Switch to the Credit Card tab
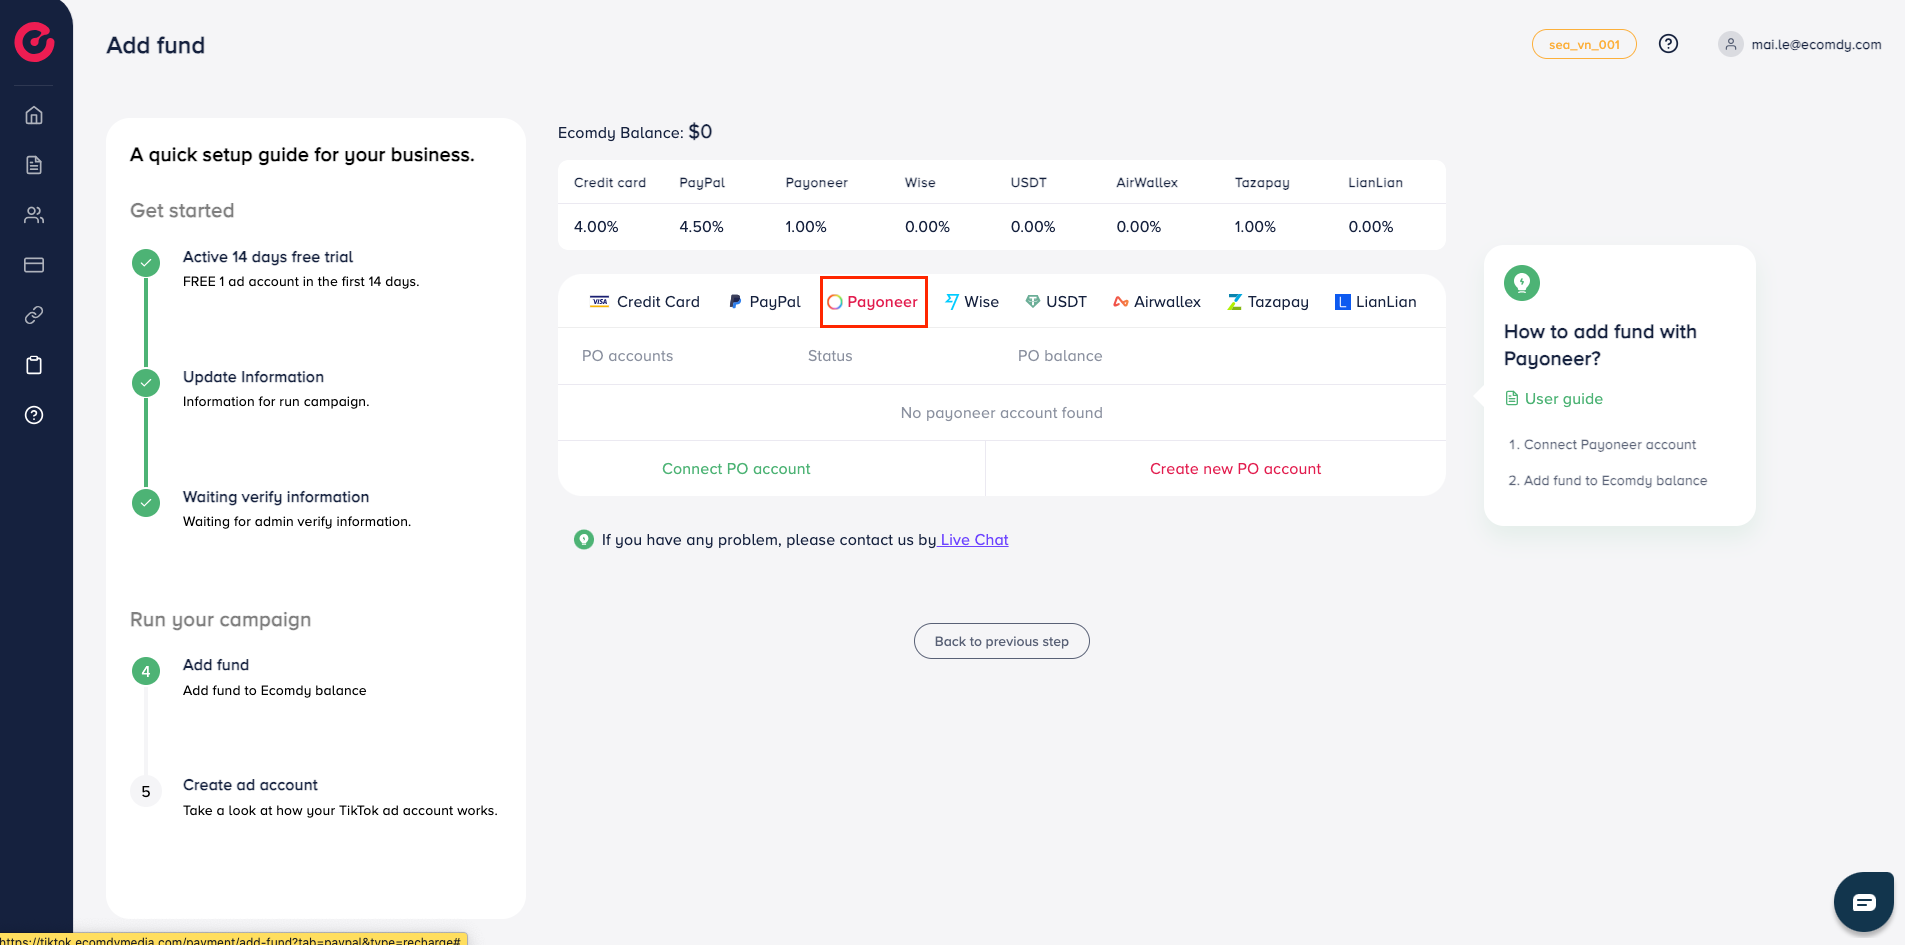Image resolution: width=1905 pixels, height=945 pixels. tap(645, 302)
